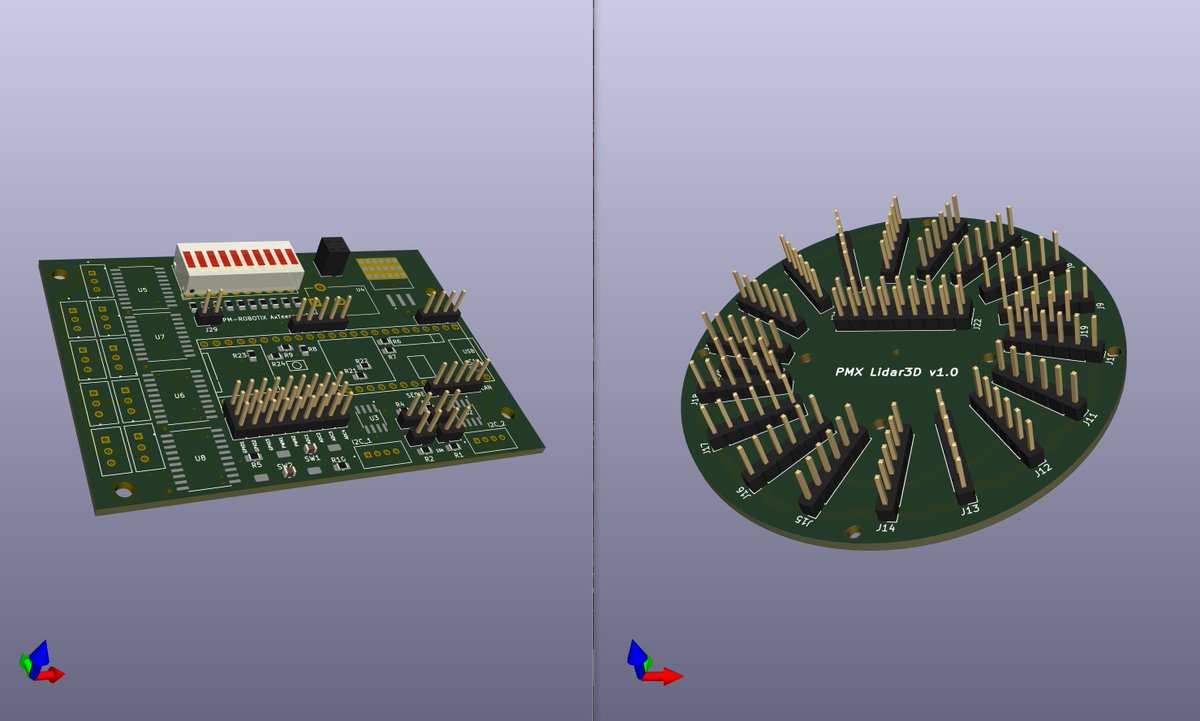Click the green Y-axis arrow in left orientation gizmo

(x=25, y=663)
